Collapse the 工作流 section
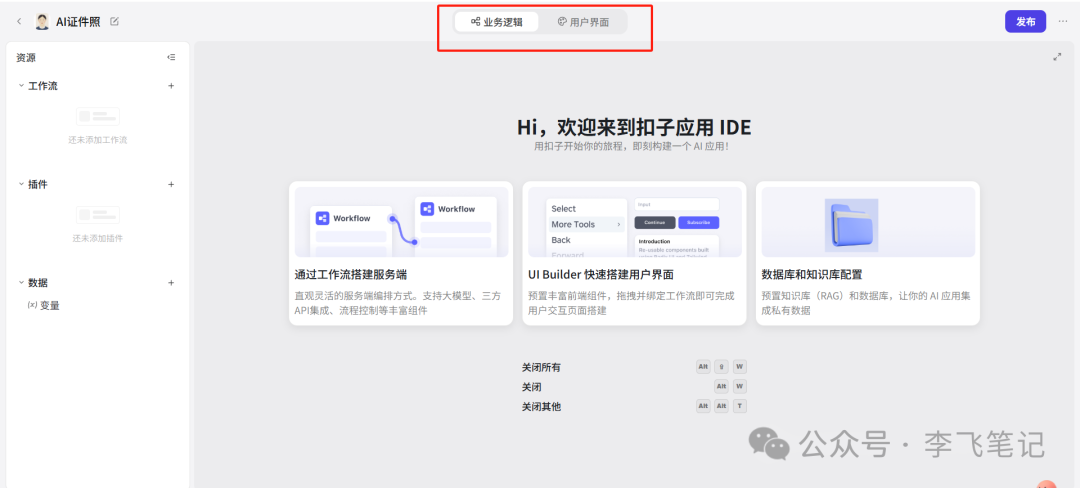This screenshot has width=1080, height=488. pos(20,86)
